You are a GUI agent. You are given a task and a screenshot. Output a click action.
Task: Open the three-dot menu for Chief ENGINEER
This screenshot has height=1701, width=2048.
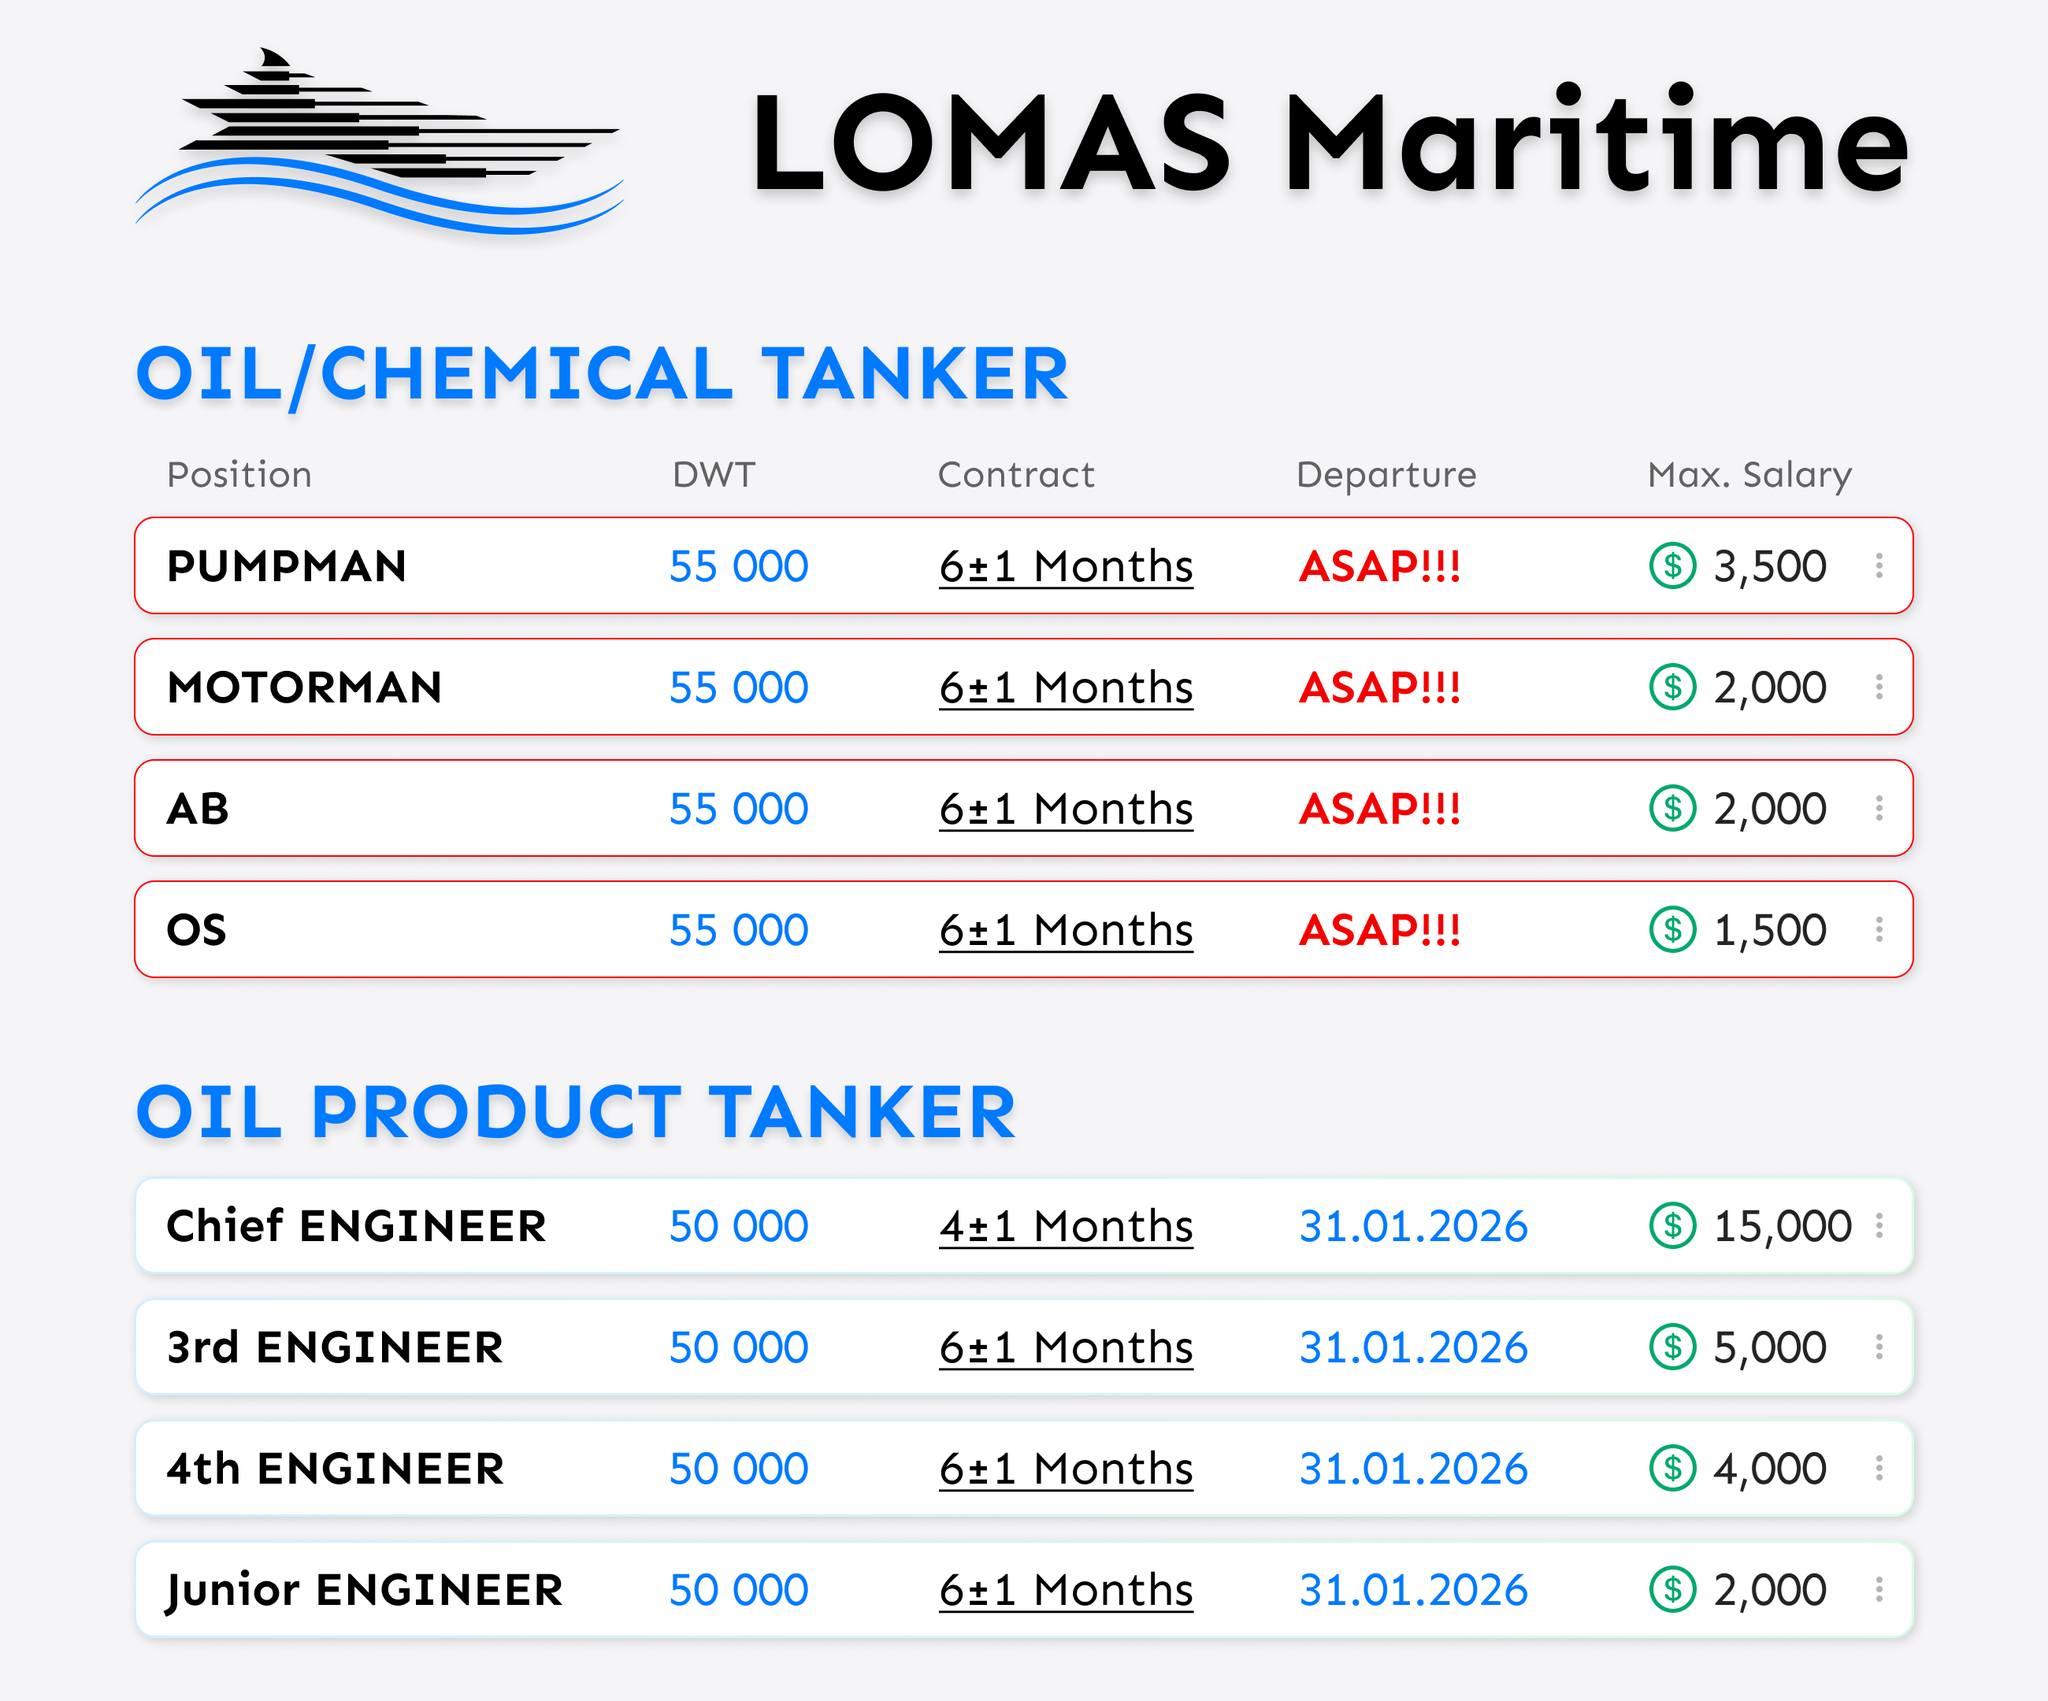tap(1880, 1226)
